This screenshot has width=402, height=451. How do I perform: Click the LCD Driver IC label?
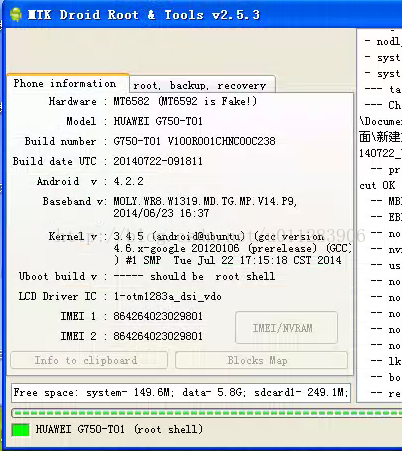[58, 296]
